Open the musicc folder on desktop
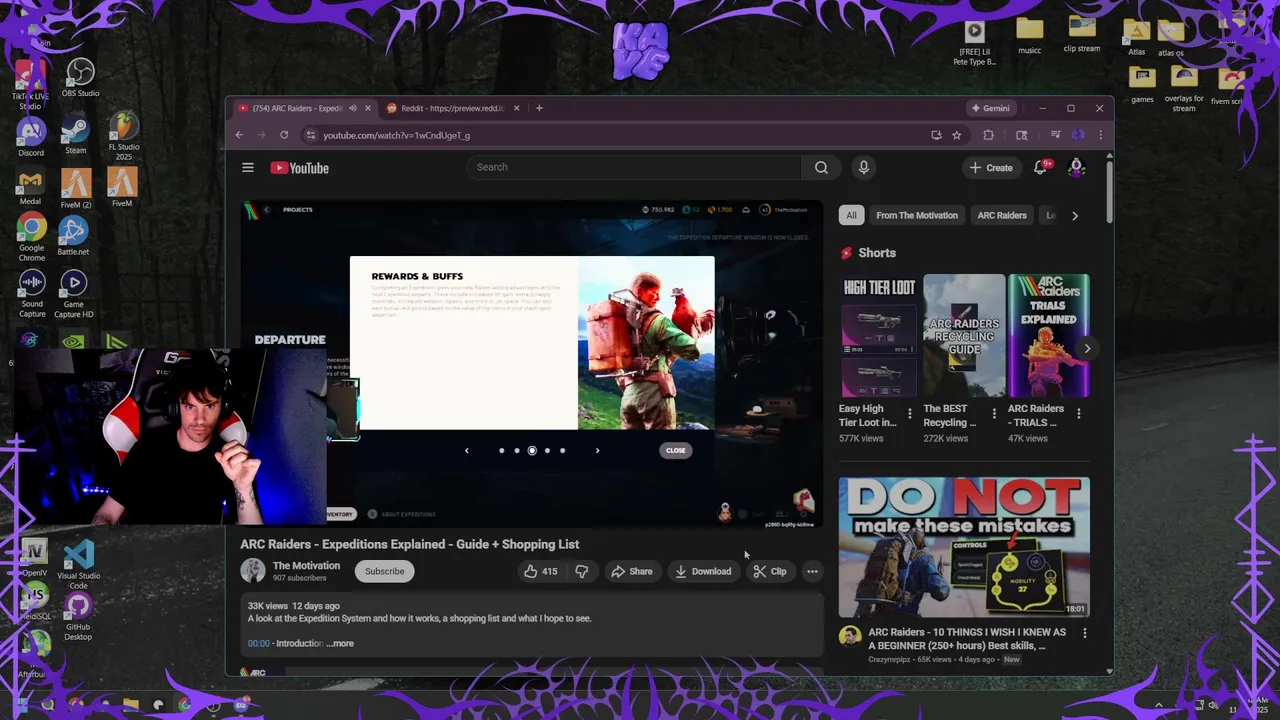This screenshot has width=1280, height=720. 1030,36
